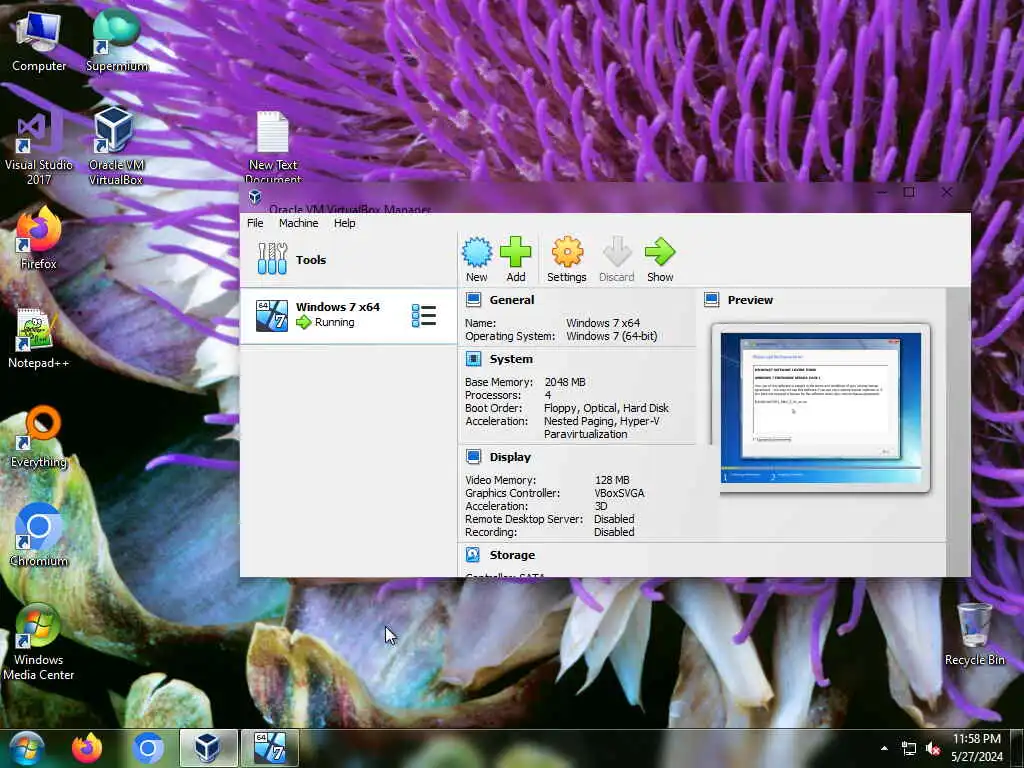Open the Machine menu
The image size is (1024, 768).
click(x=298, y=223)
